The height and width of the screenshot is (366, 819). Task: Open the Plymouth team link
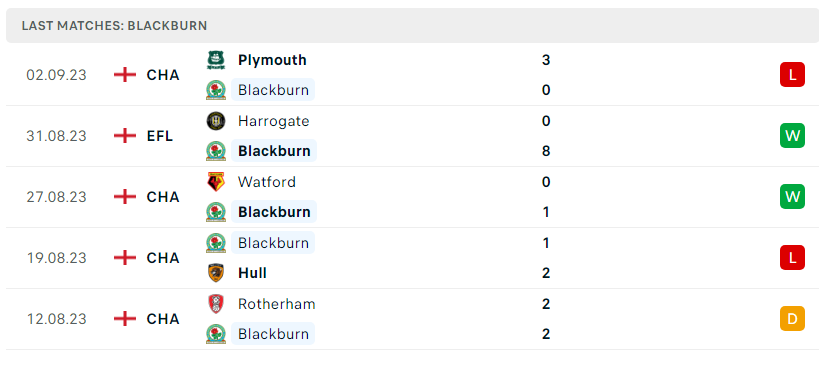point(272,60)
